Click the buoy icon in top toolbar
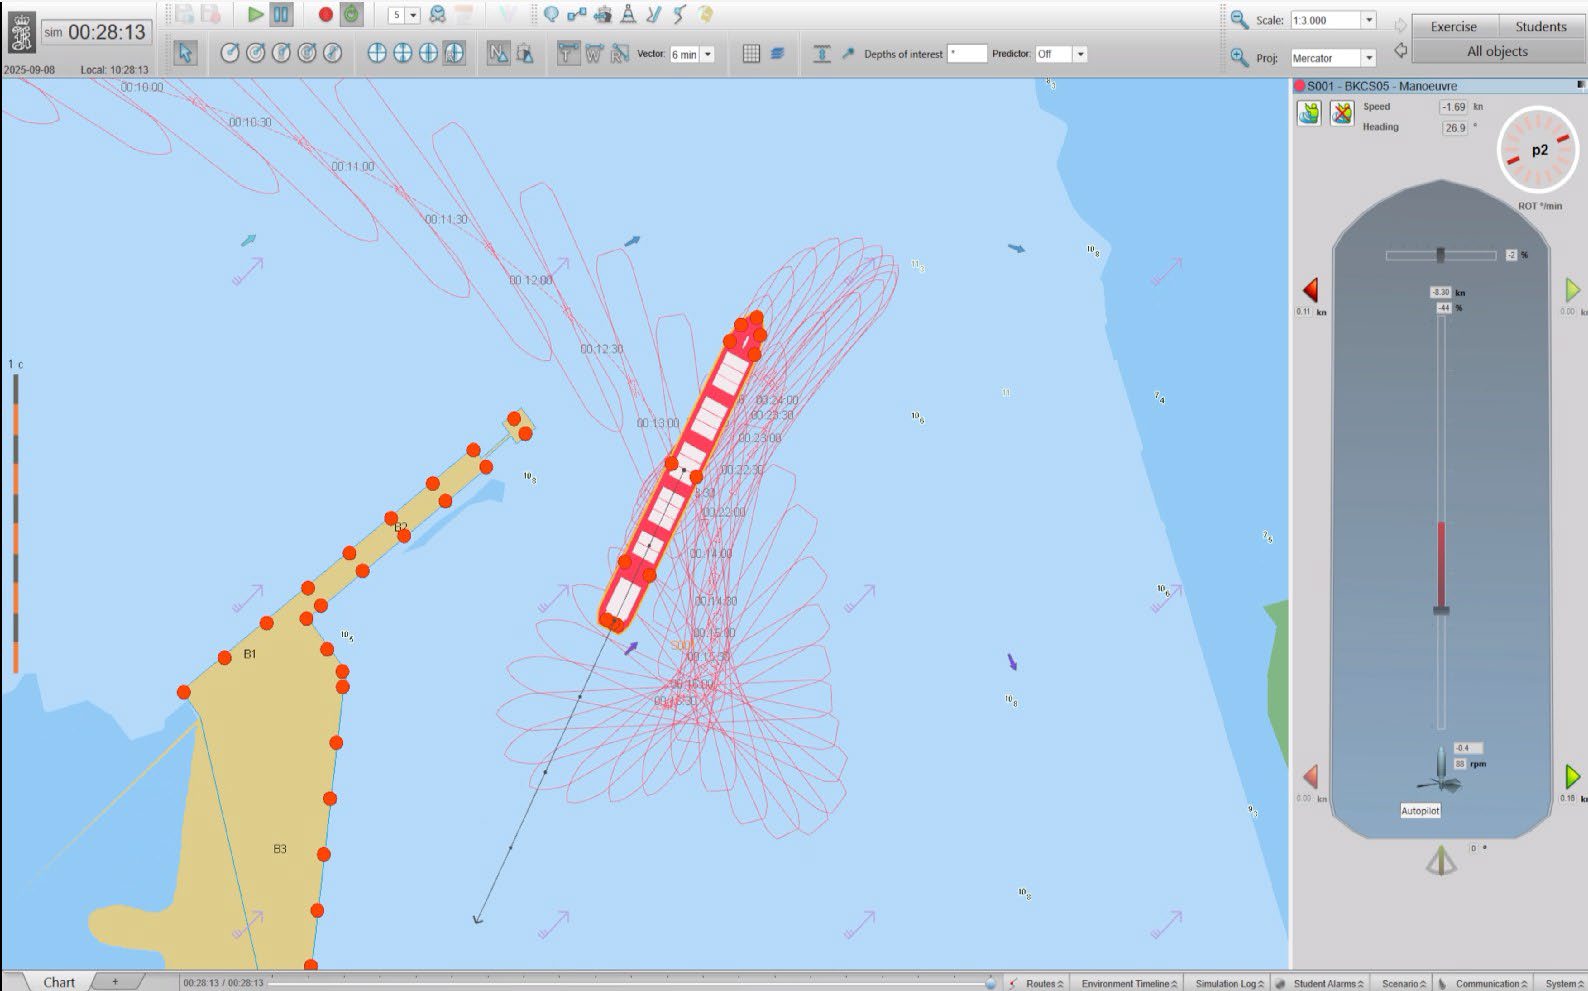 628,15
